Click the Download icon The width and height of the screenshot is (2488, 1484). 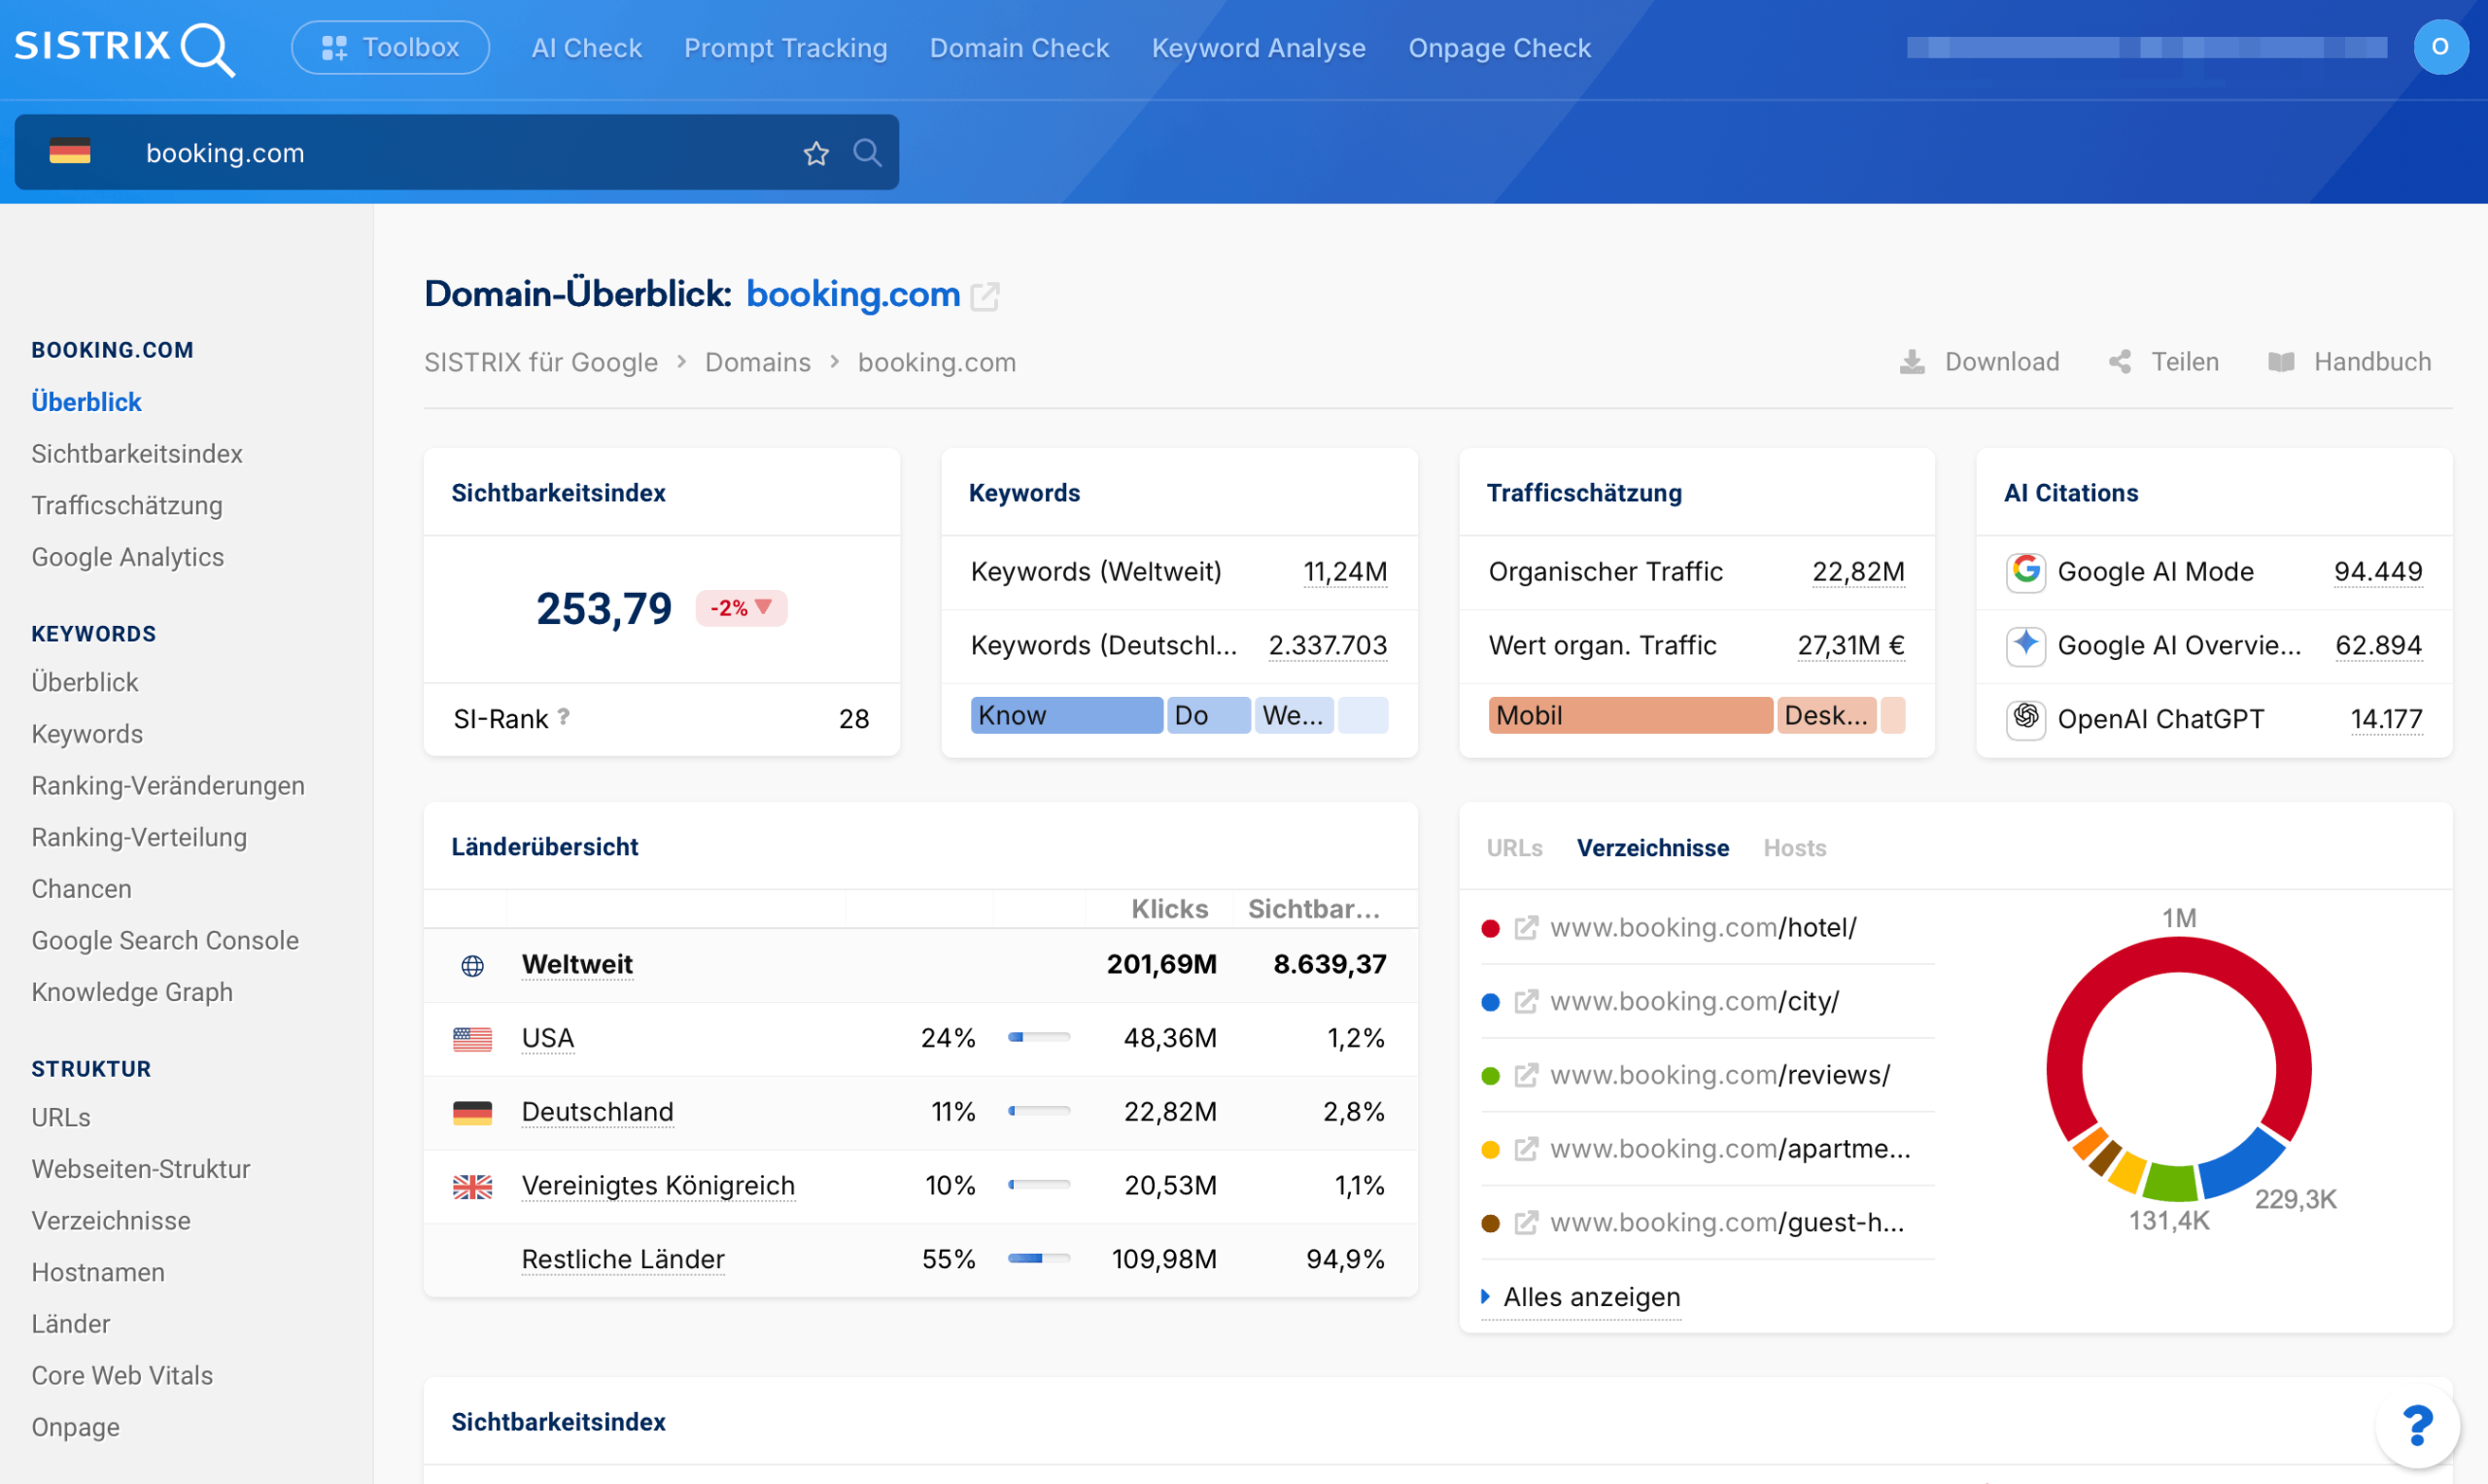click(x=1912, y=362)
